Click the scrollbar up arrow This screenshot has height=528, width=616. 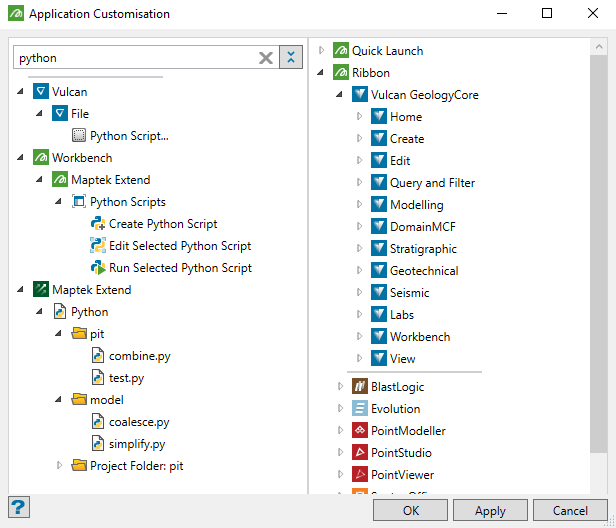point(599,47)
